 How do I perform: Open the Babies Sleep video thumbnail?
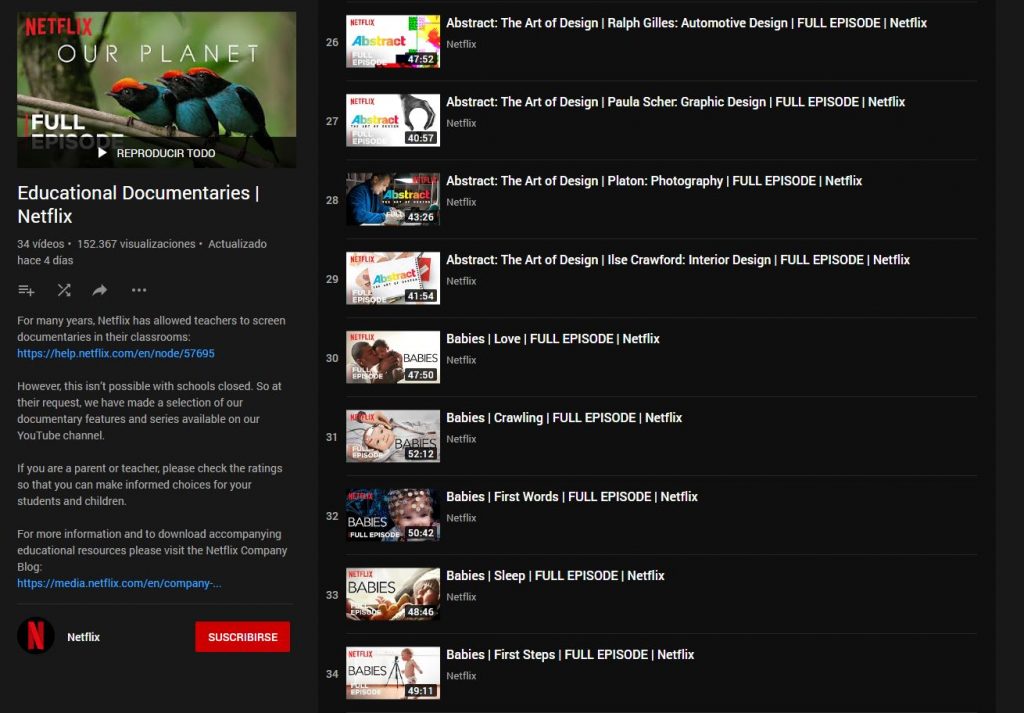[x=392, y=594]
